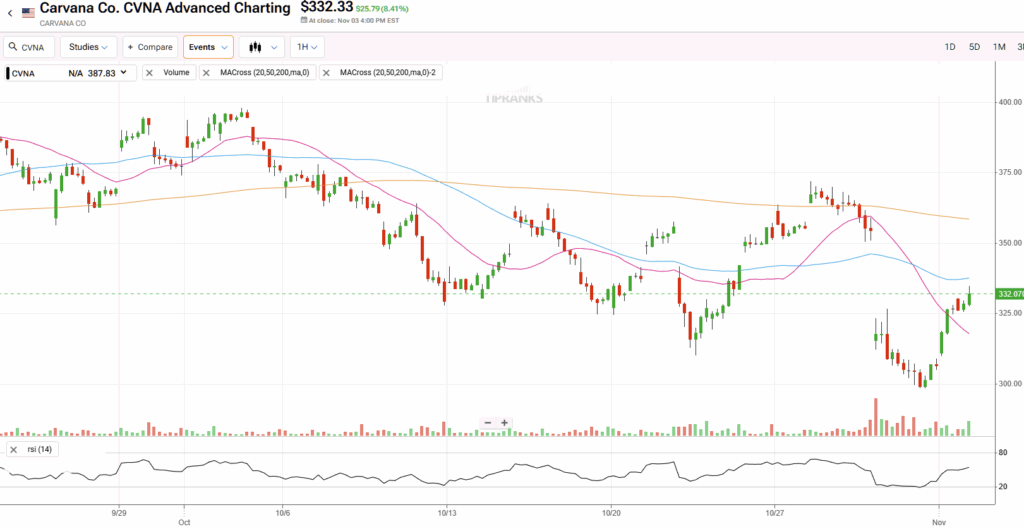Zoom in chart with plus icon
The height and width of the screenshot is (529, 1024).
click(505, 423)
